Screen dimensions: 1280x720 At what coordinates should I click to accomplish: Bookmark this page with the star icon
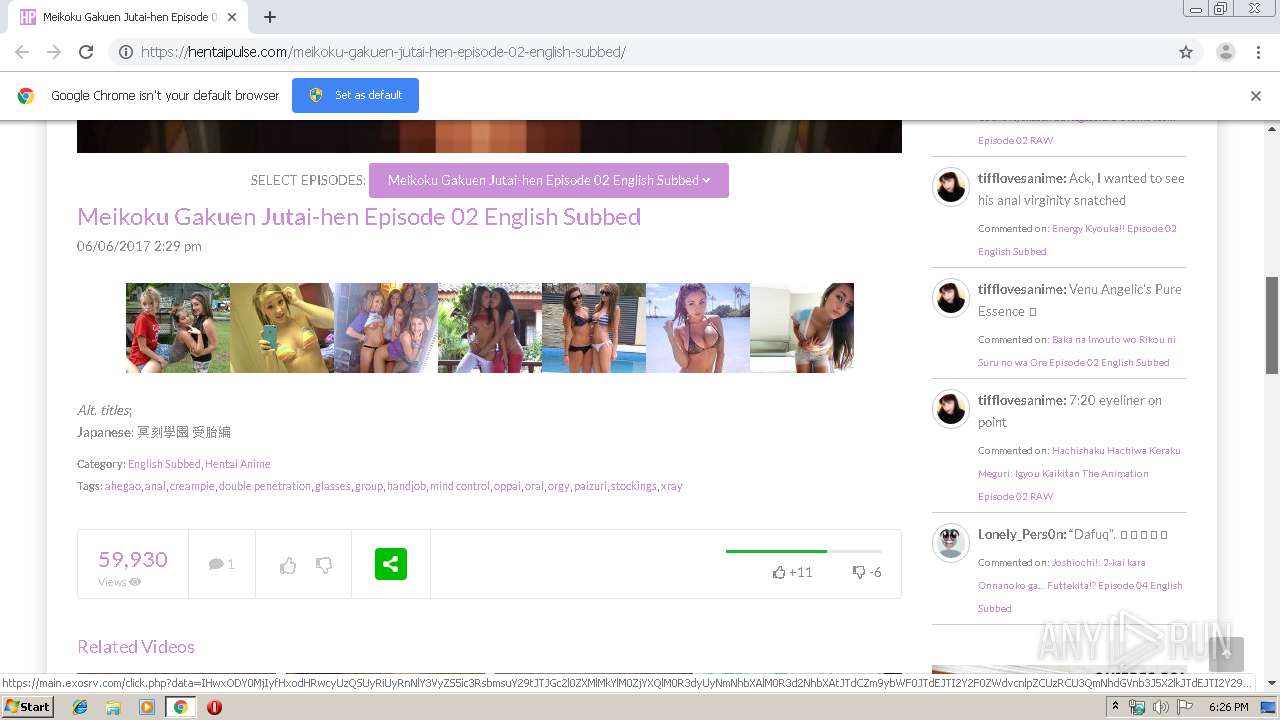pyautogui.click(x=1186, y=52)
